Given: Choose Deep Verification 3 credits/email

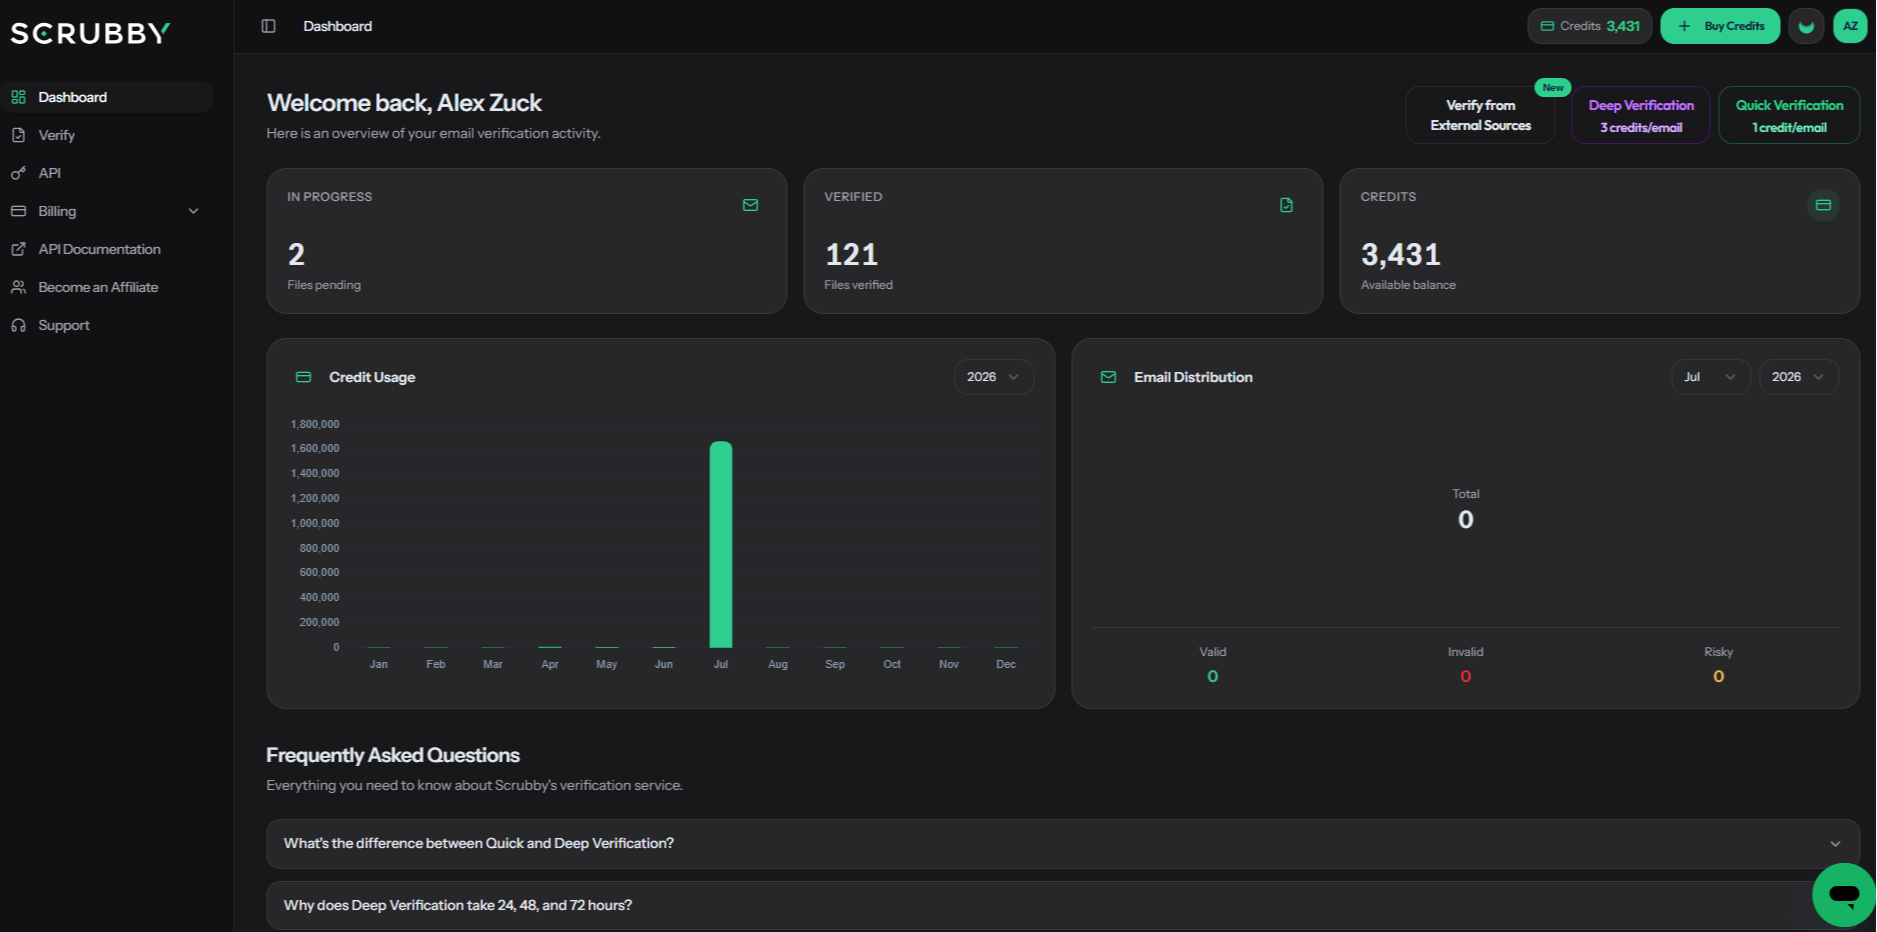Looking at the screenshot, I should tap(1641, 115).
